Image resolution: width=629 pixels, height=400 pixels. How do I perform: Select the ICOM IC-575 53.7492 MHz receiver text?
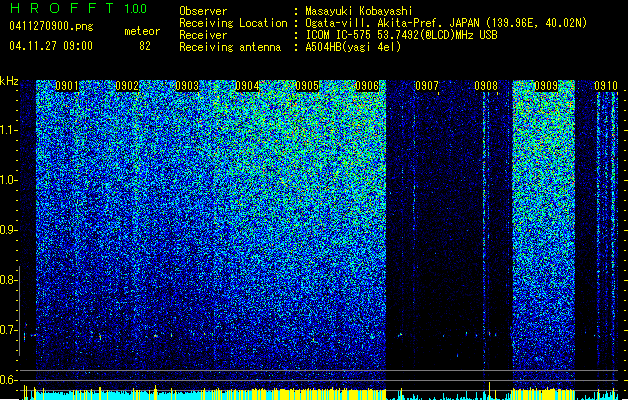pyautogui.click(x=401, y=35)
